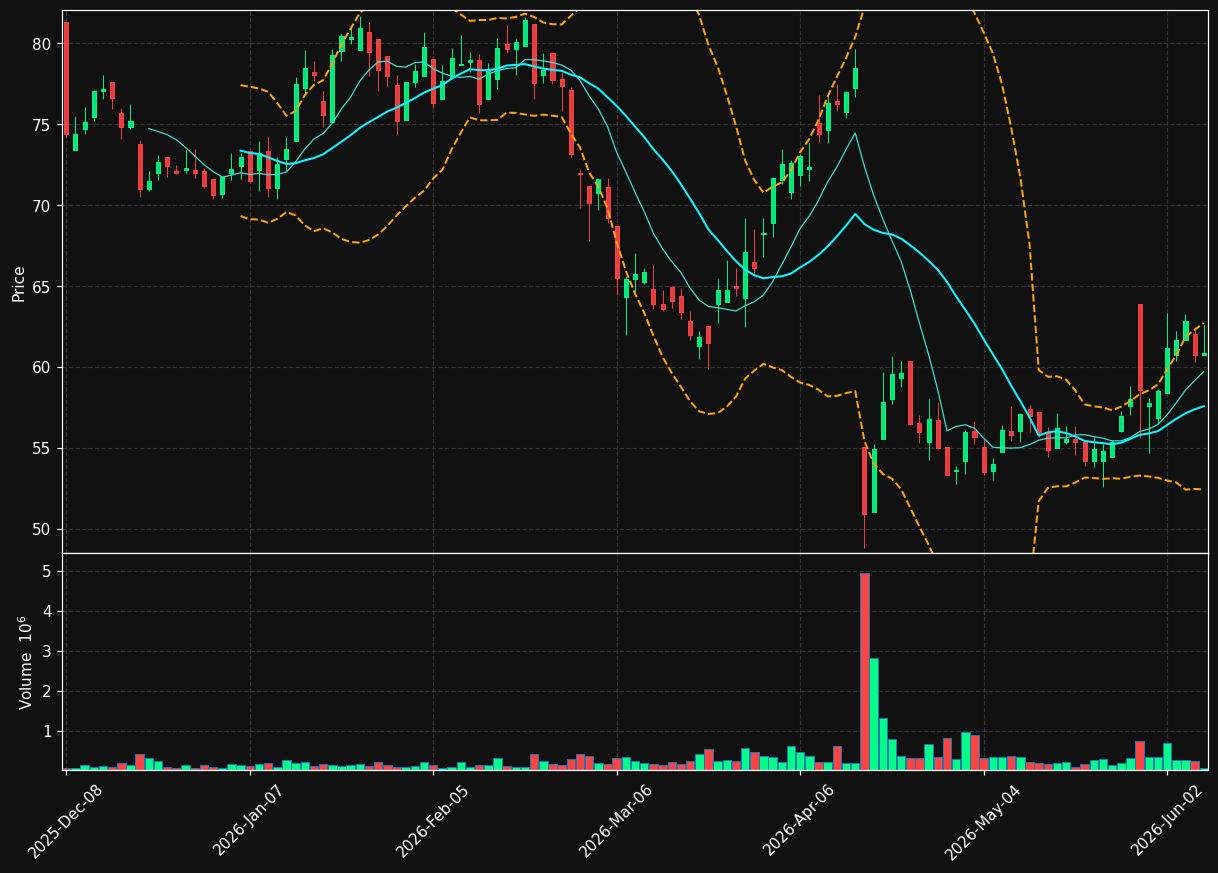Select the 2026-Mar-06 date label
This screenshot has width=1218, height=873.
(616, 821)
